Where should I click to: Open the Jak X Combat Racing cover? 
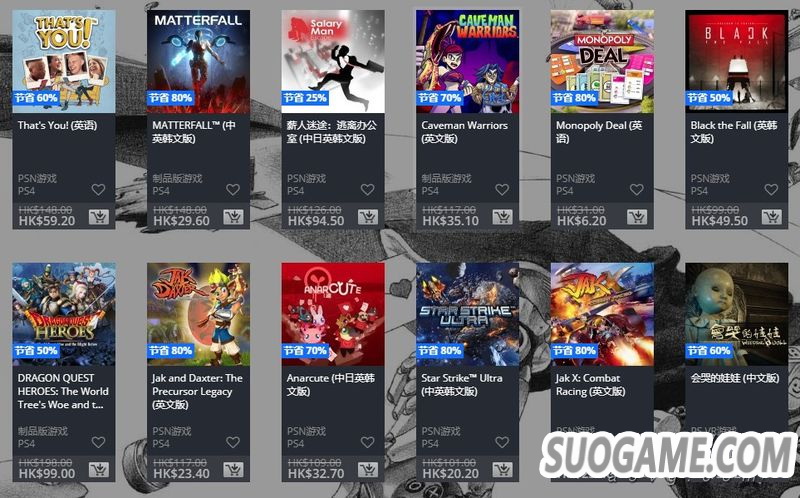[x=602, y=314]
